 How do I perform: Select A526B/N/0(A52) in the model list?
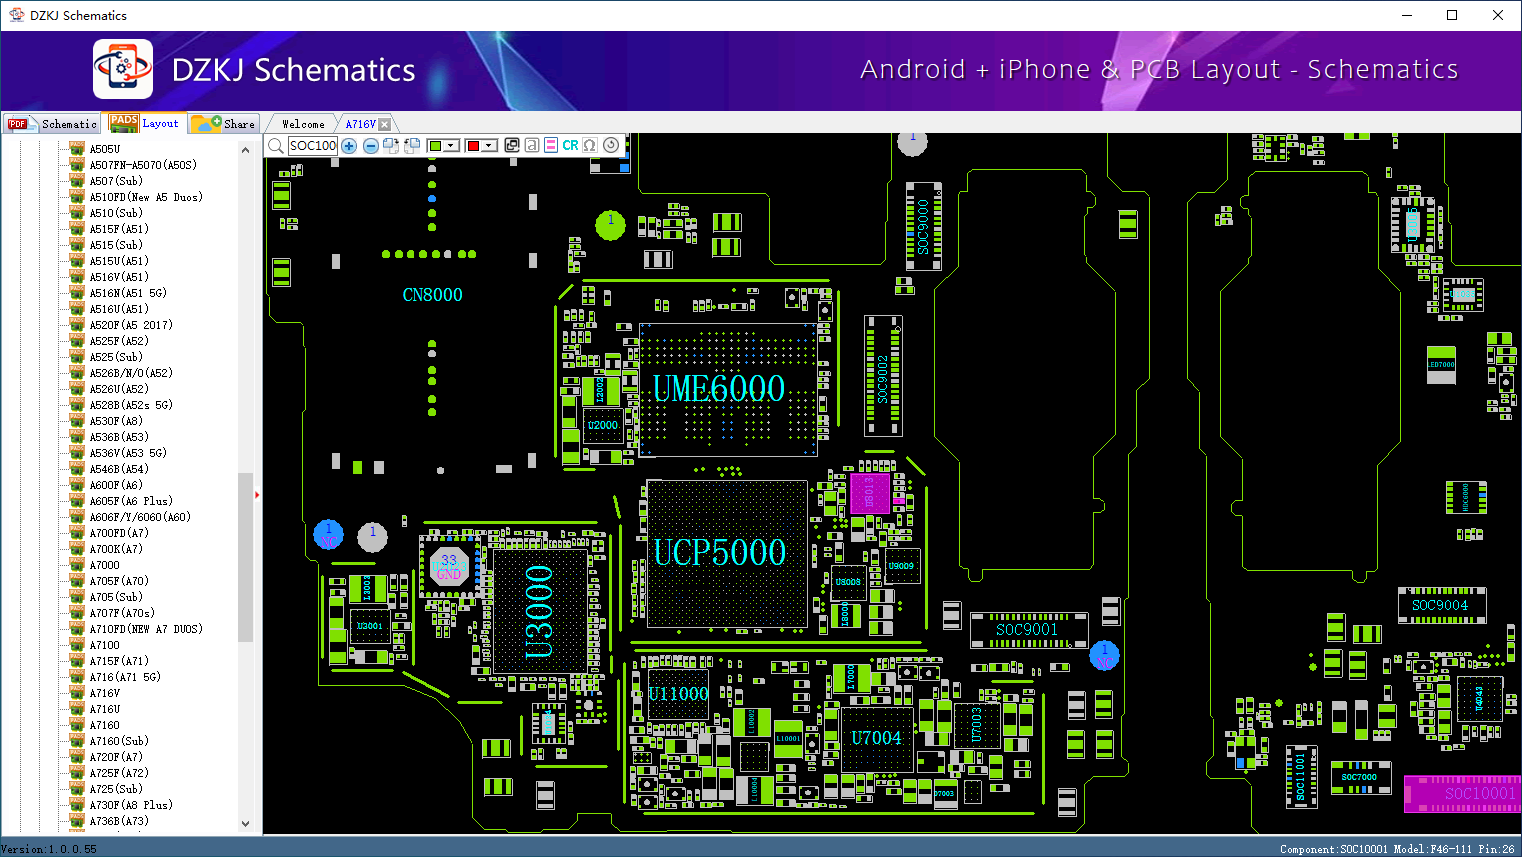coord(131,373)
